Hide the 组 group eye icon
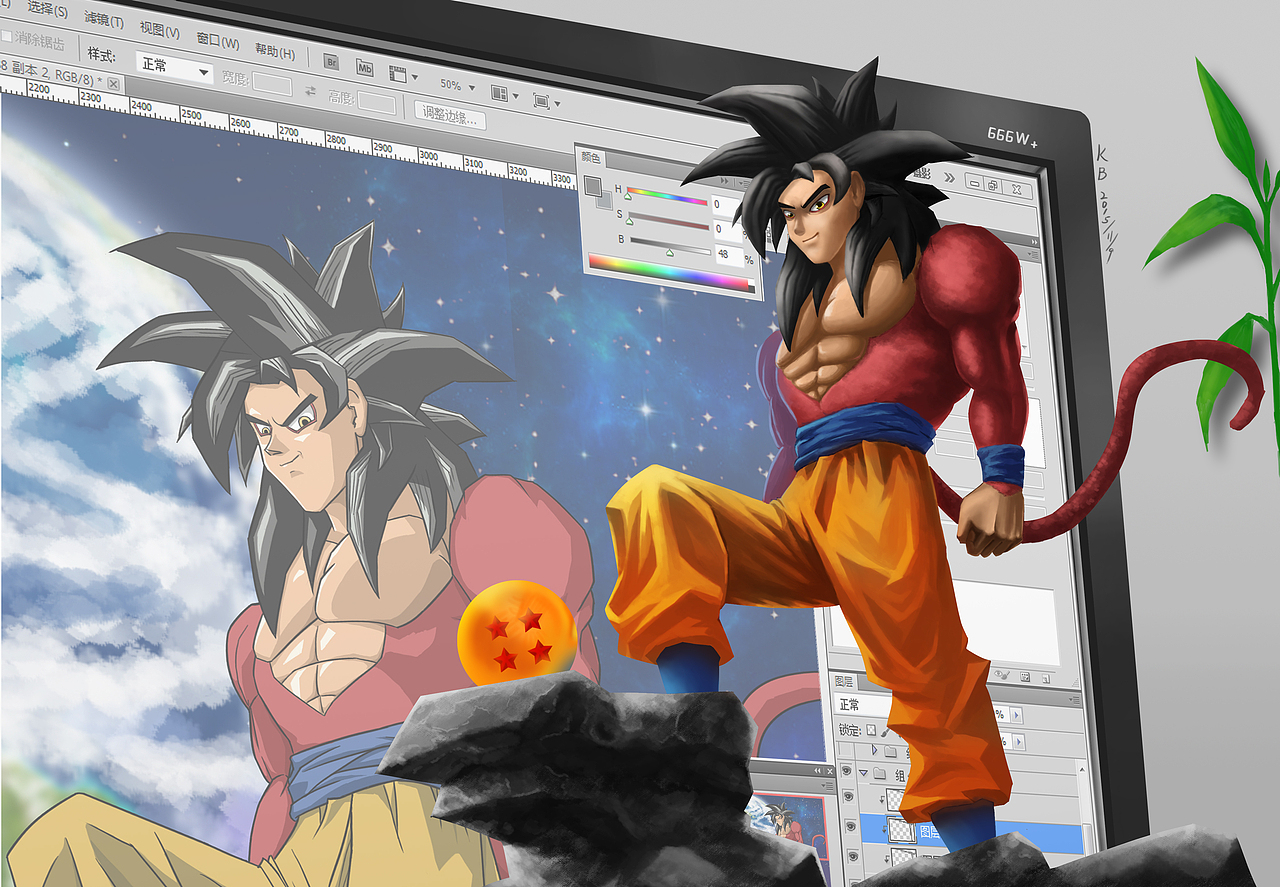This screenshot has width=1280, height=887. coord(847,770)
